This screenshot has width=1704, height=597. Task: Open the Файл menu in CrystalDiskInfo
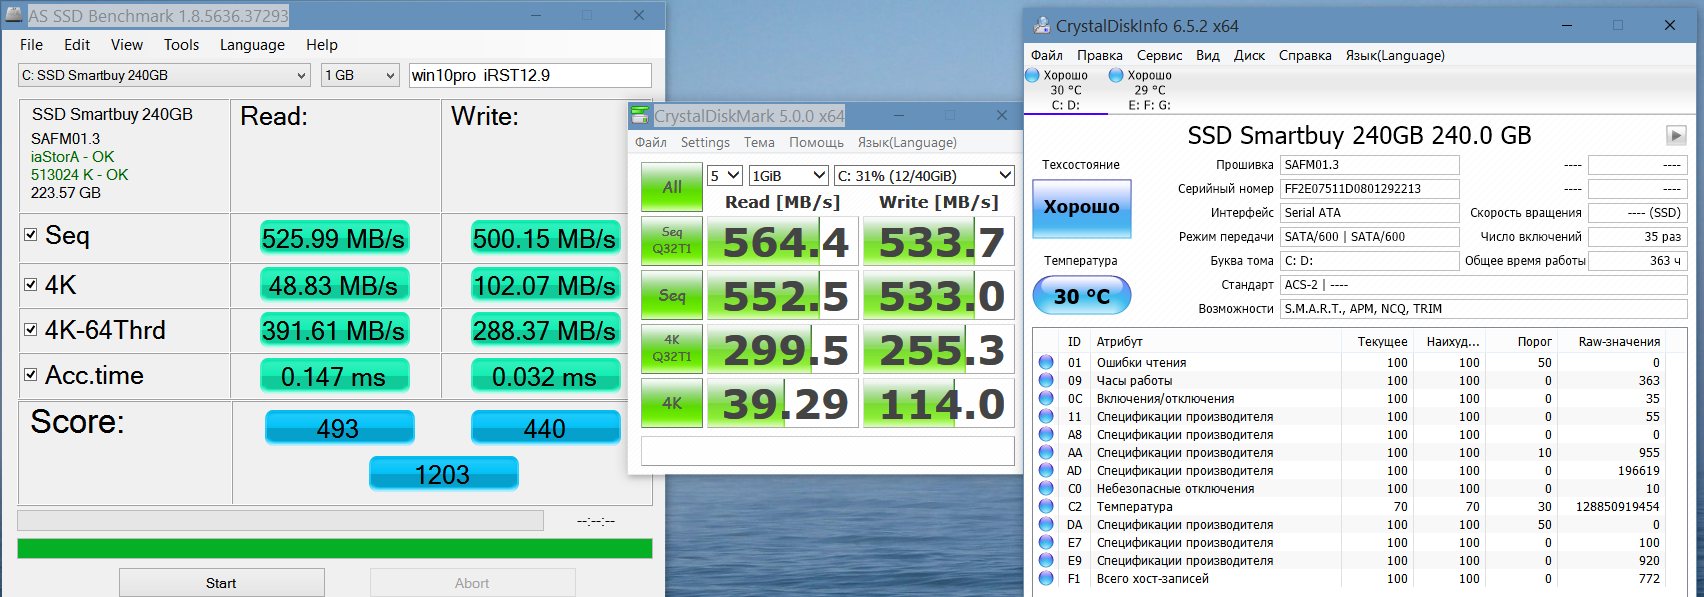(1046, 56)
